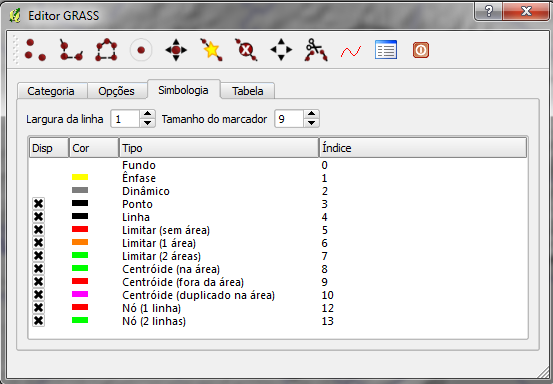
Task: Click the gray Dinâmico color swatch
Action: tap(80, 190)
